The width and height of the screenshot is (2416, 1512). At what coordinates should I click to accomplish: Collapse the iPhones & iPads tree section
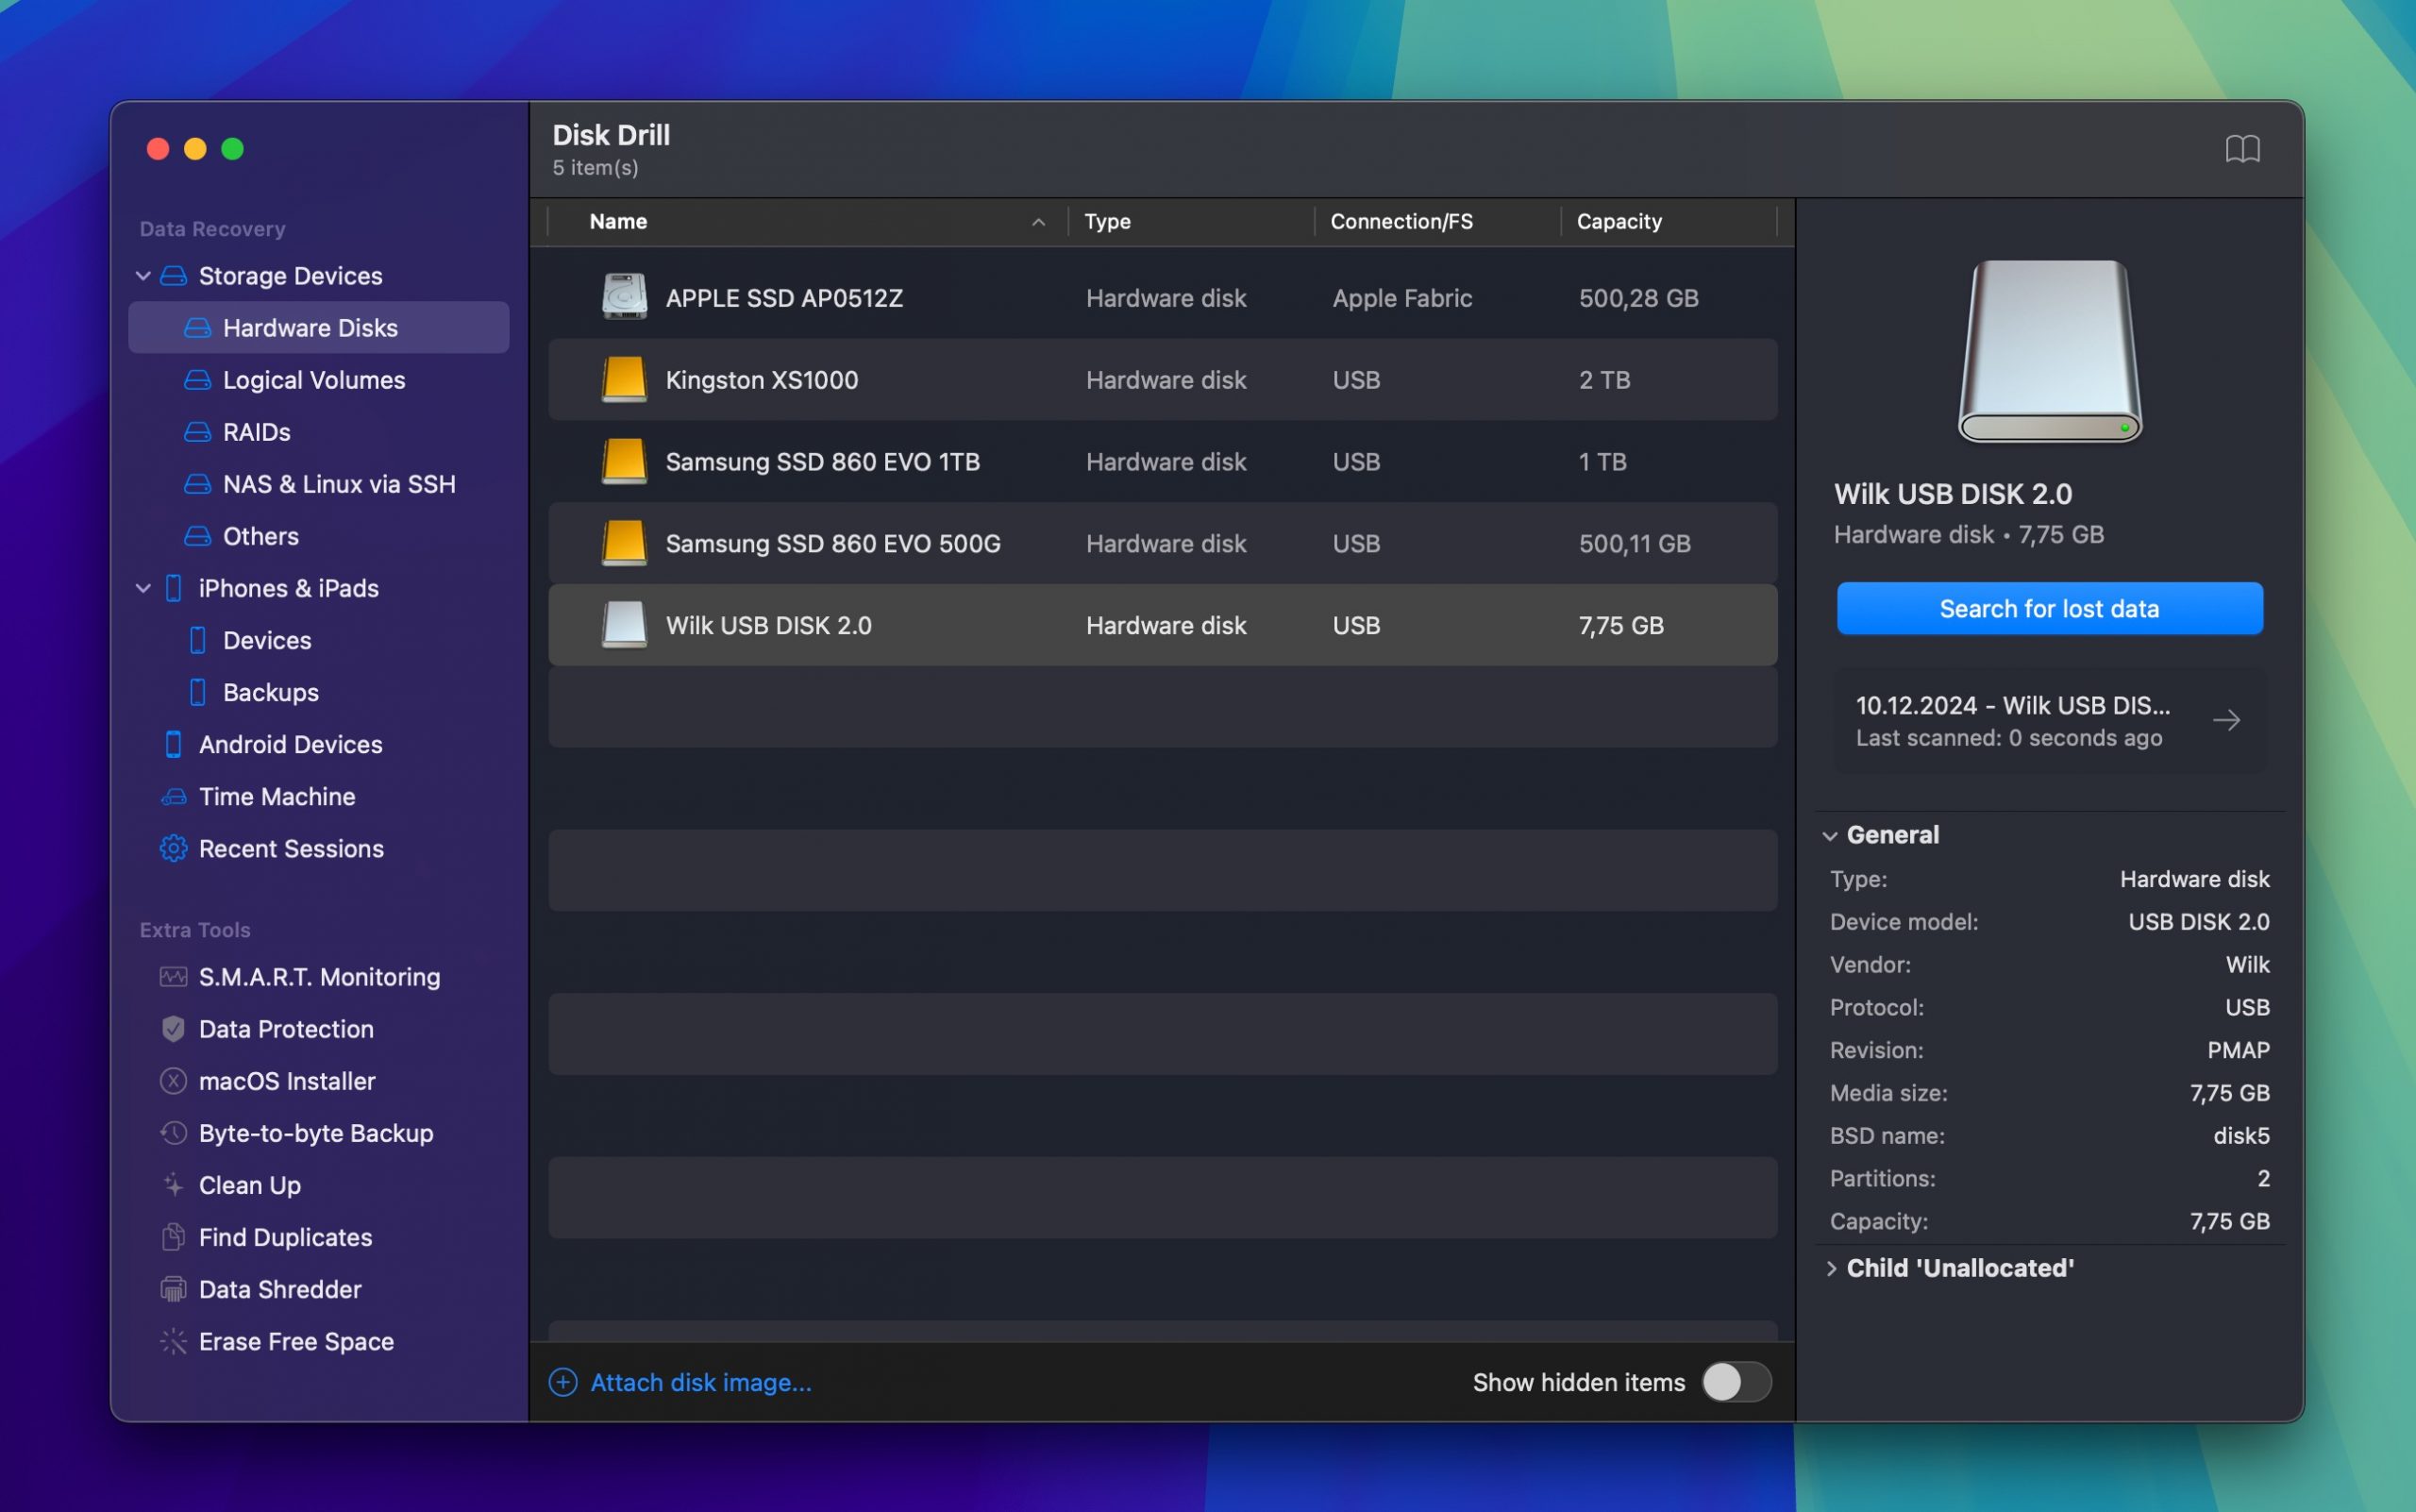(143, 588)
